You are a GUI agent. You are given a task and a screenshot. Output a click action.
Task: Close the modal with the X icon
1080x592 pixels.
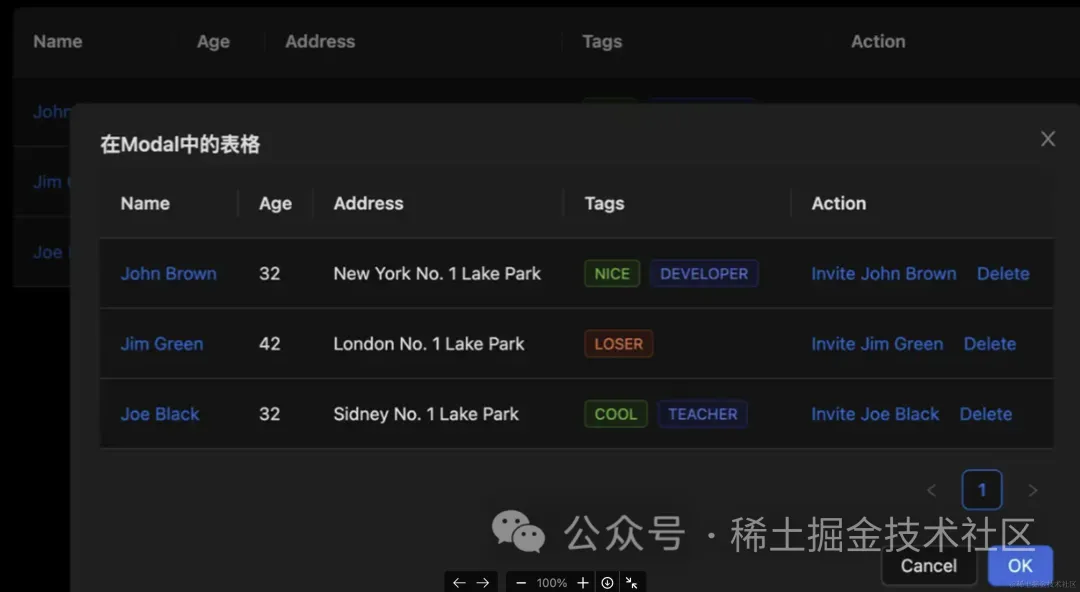pyautogui.click(x=1048, y=139)
